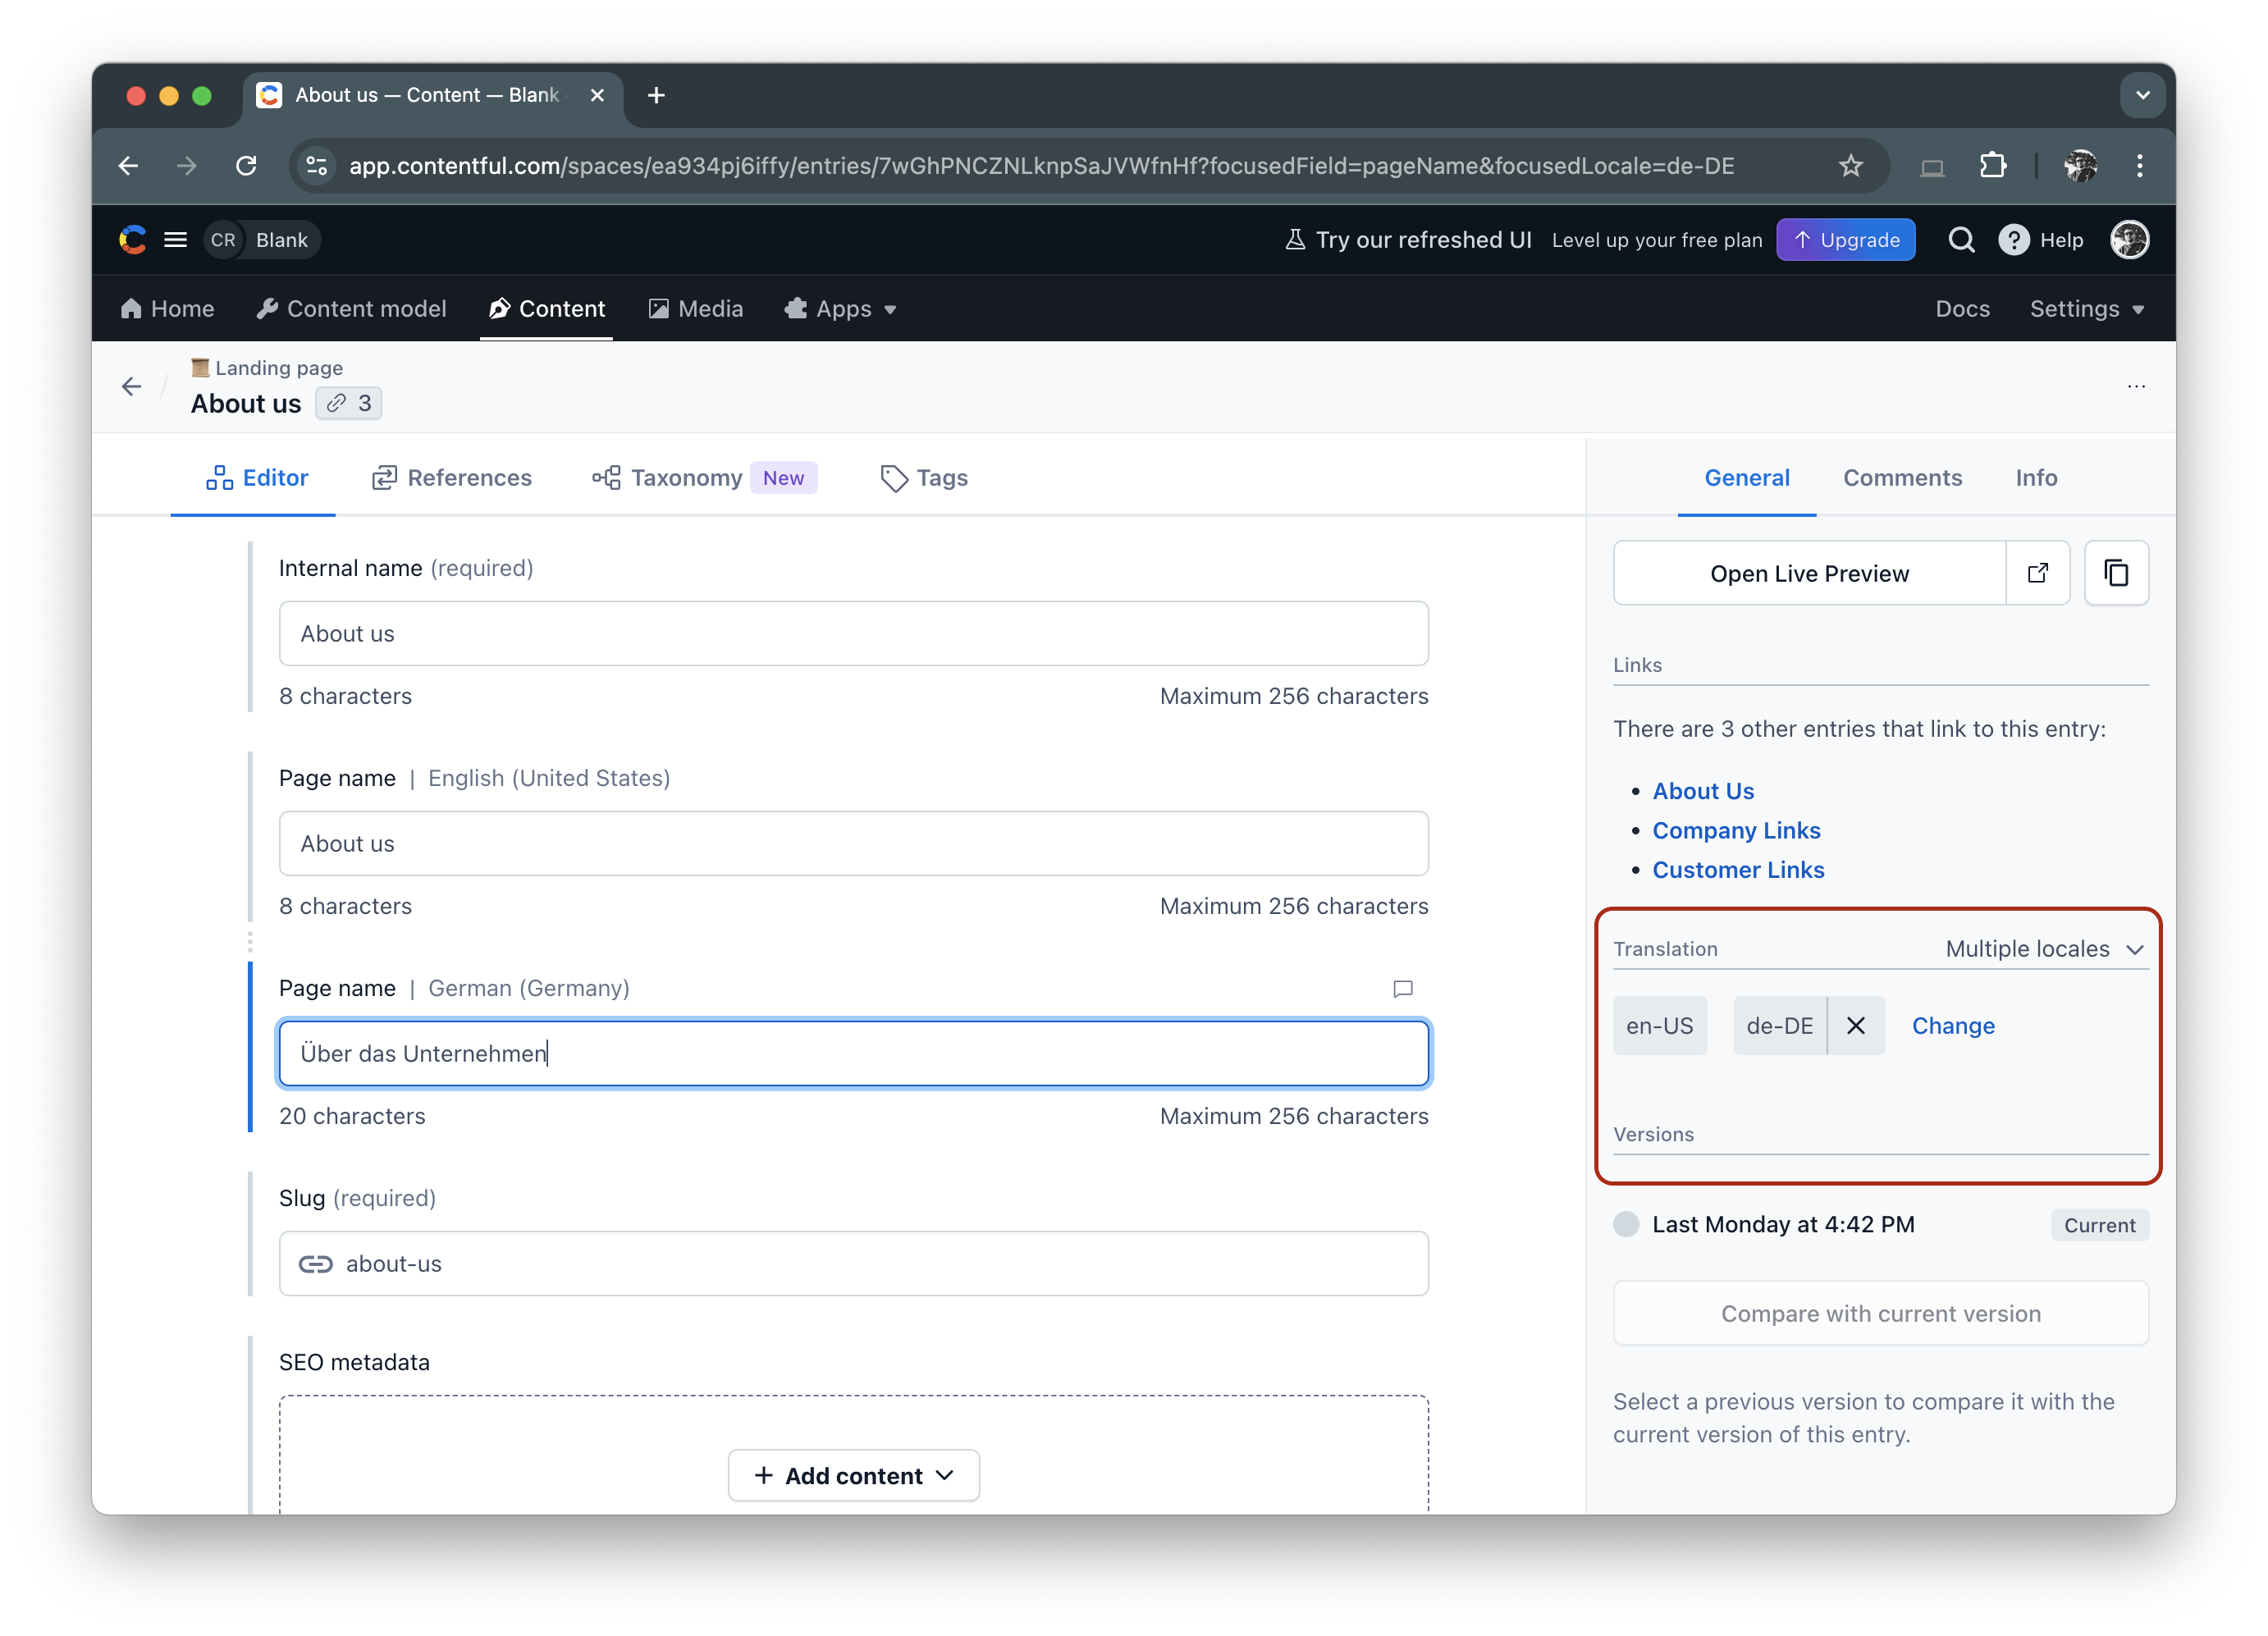Switch to the Taxonomy tab
Image resolution: width=2268 pixels, height=1636 pixels.
coord(704,478)
